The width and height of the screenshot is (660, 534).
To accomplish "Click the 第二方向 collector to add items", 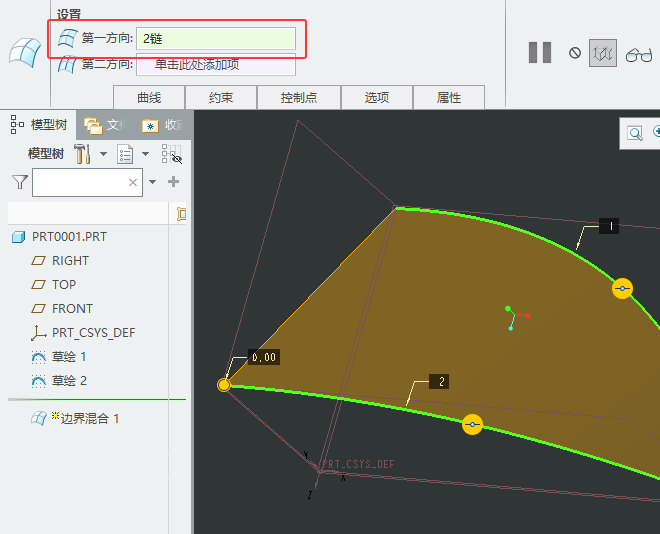I will pyautogui.click(x=216, y=64).
